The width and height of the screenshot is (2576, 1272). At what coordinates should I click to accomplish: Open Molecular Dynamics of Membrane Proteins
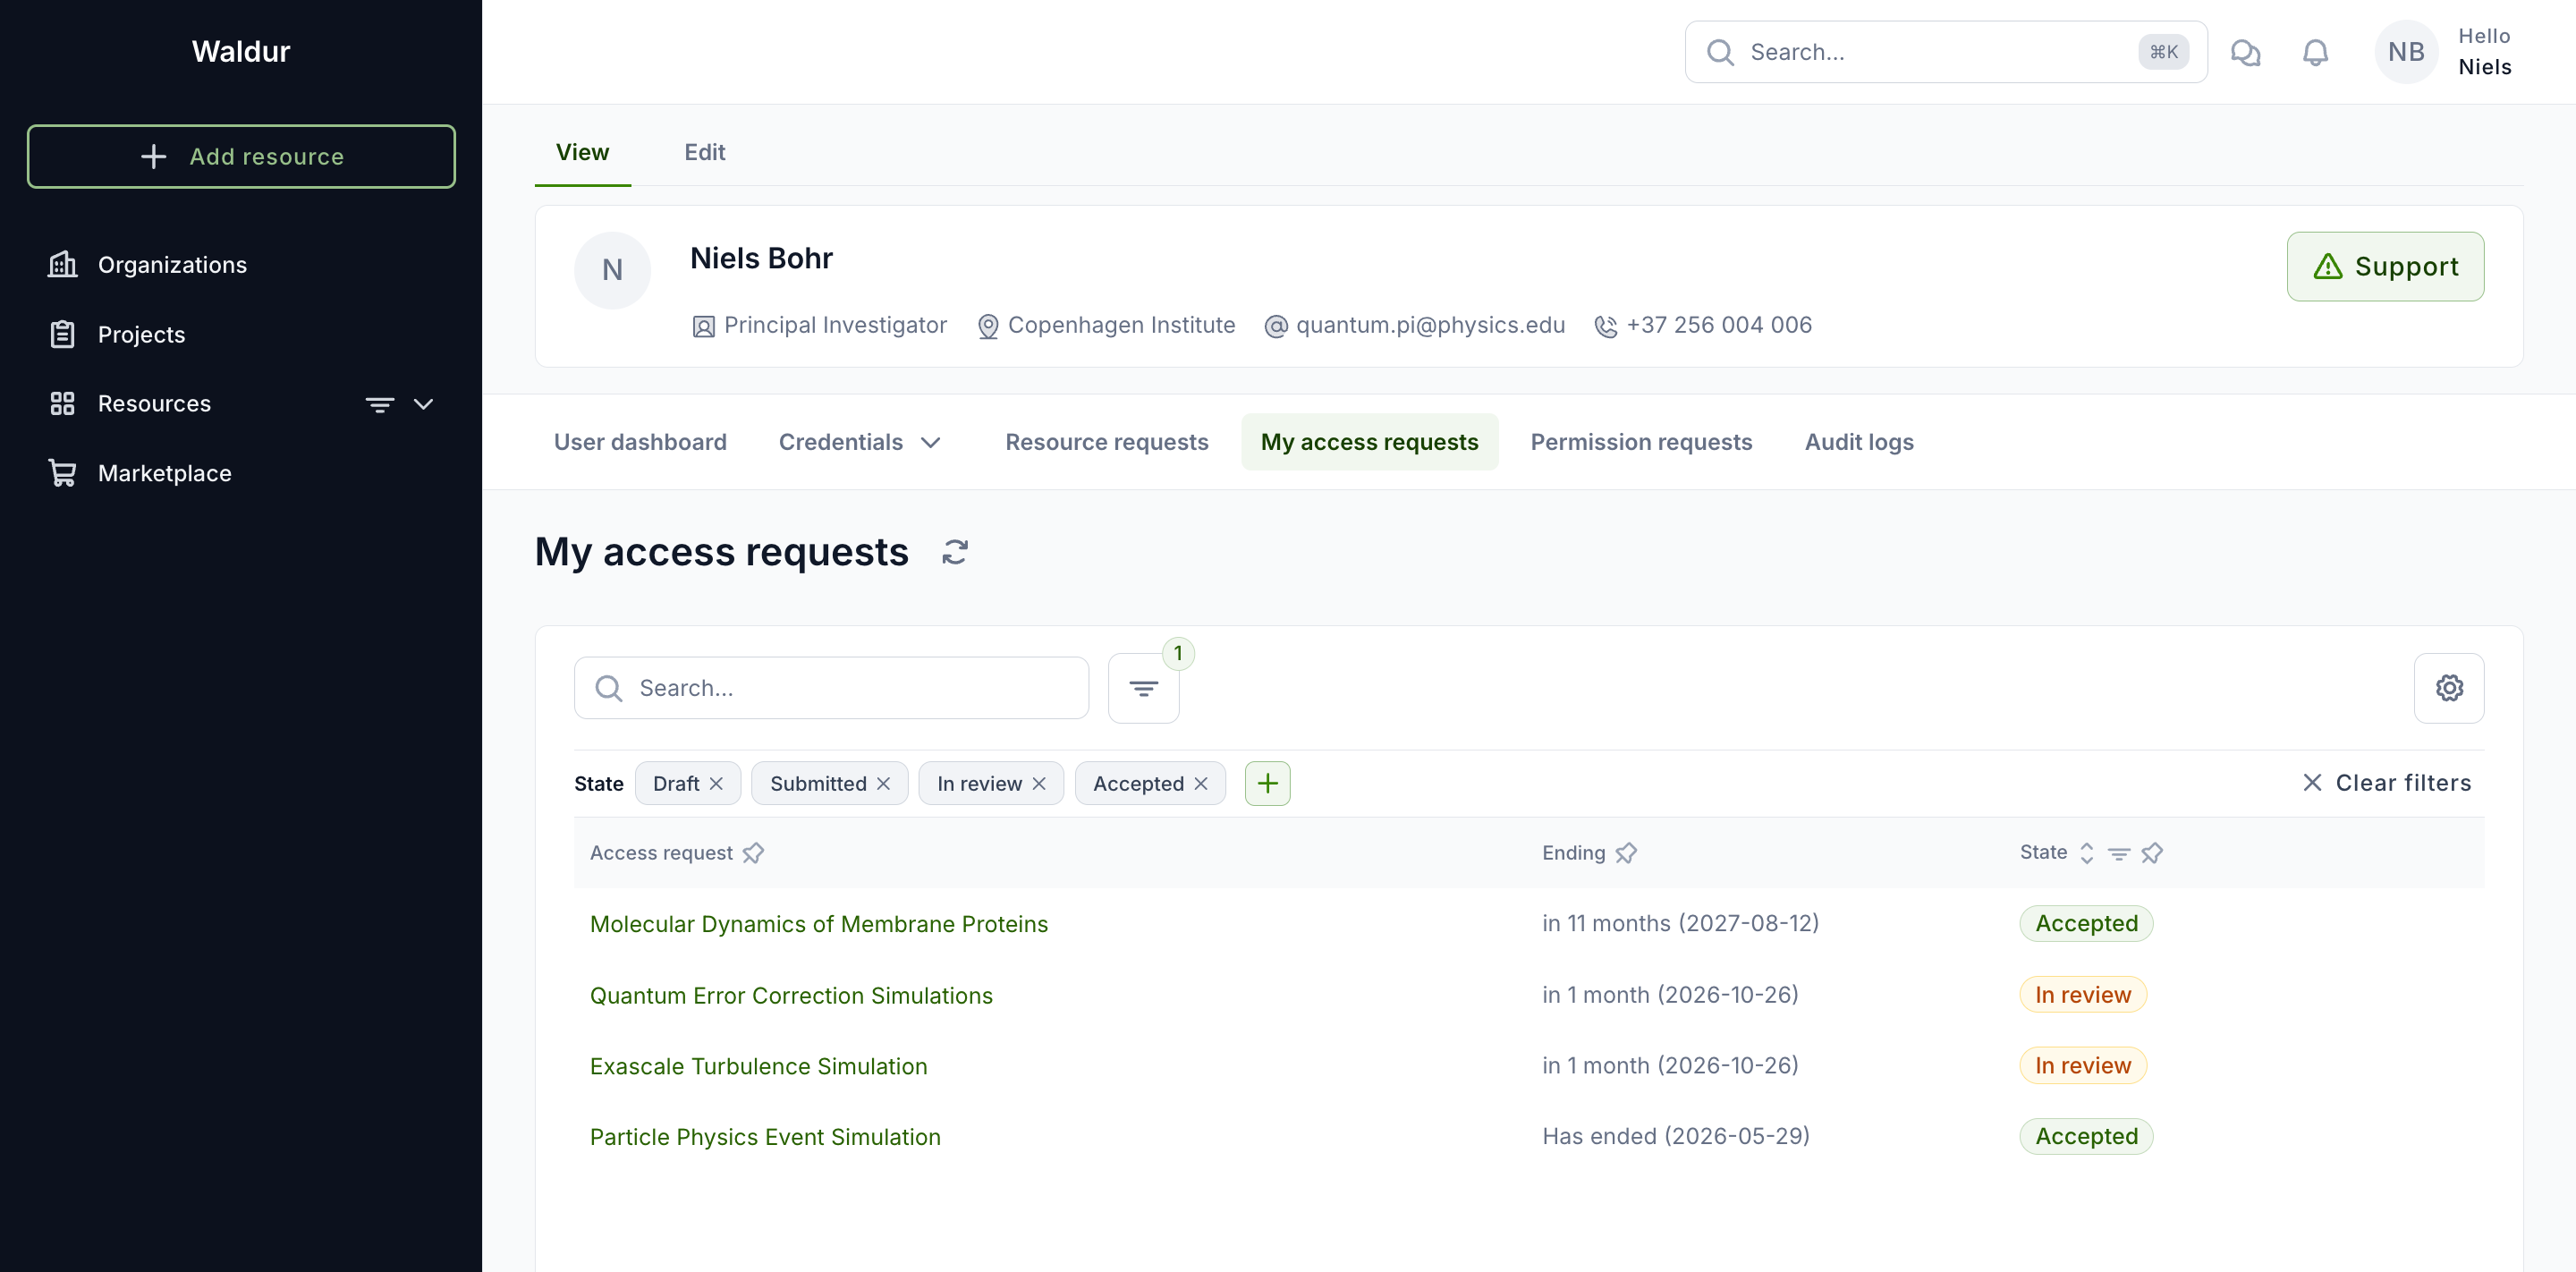click(x=819, y=924)
